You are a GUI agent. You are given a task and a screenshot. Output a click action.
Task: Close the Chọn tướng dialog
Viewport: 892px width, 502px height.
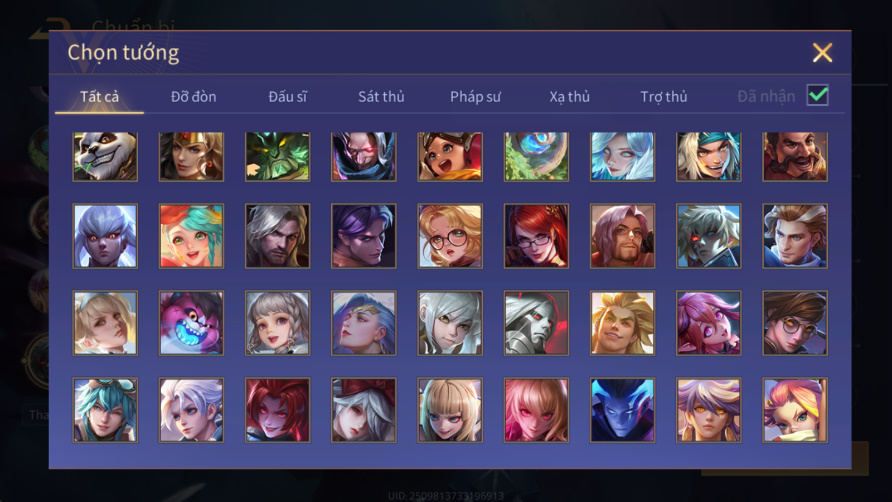tap(822, 53)
